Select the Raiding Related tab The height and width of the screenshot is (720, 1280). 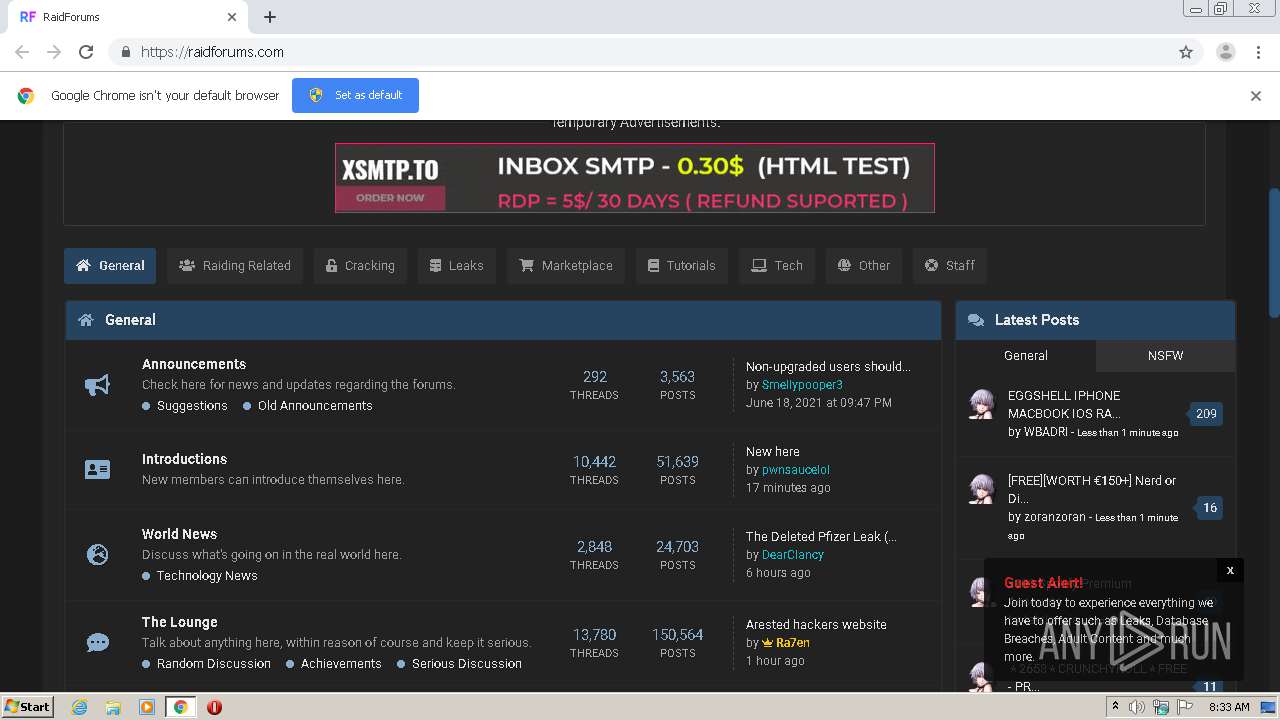click(x=235, y=266)
